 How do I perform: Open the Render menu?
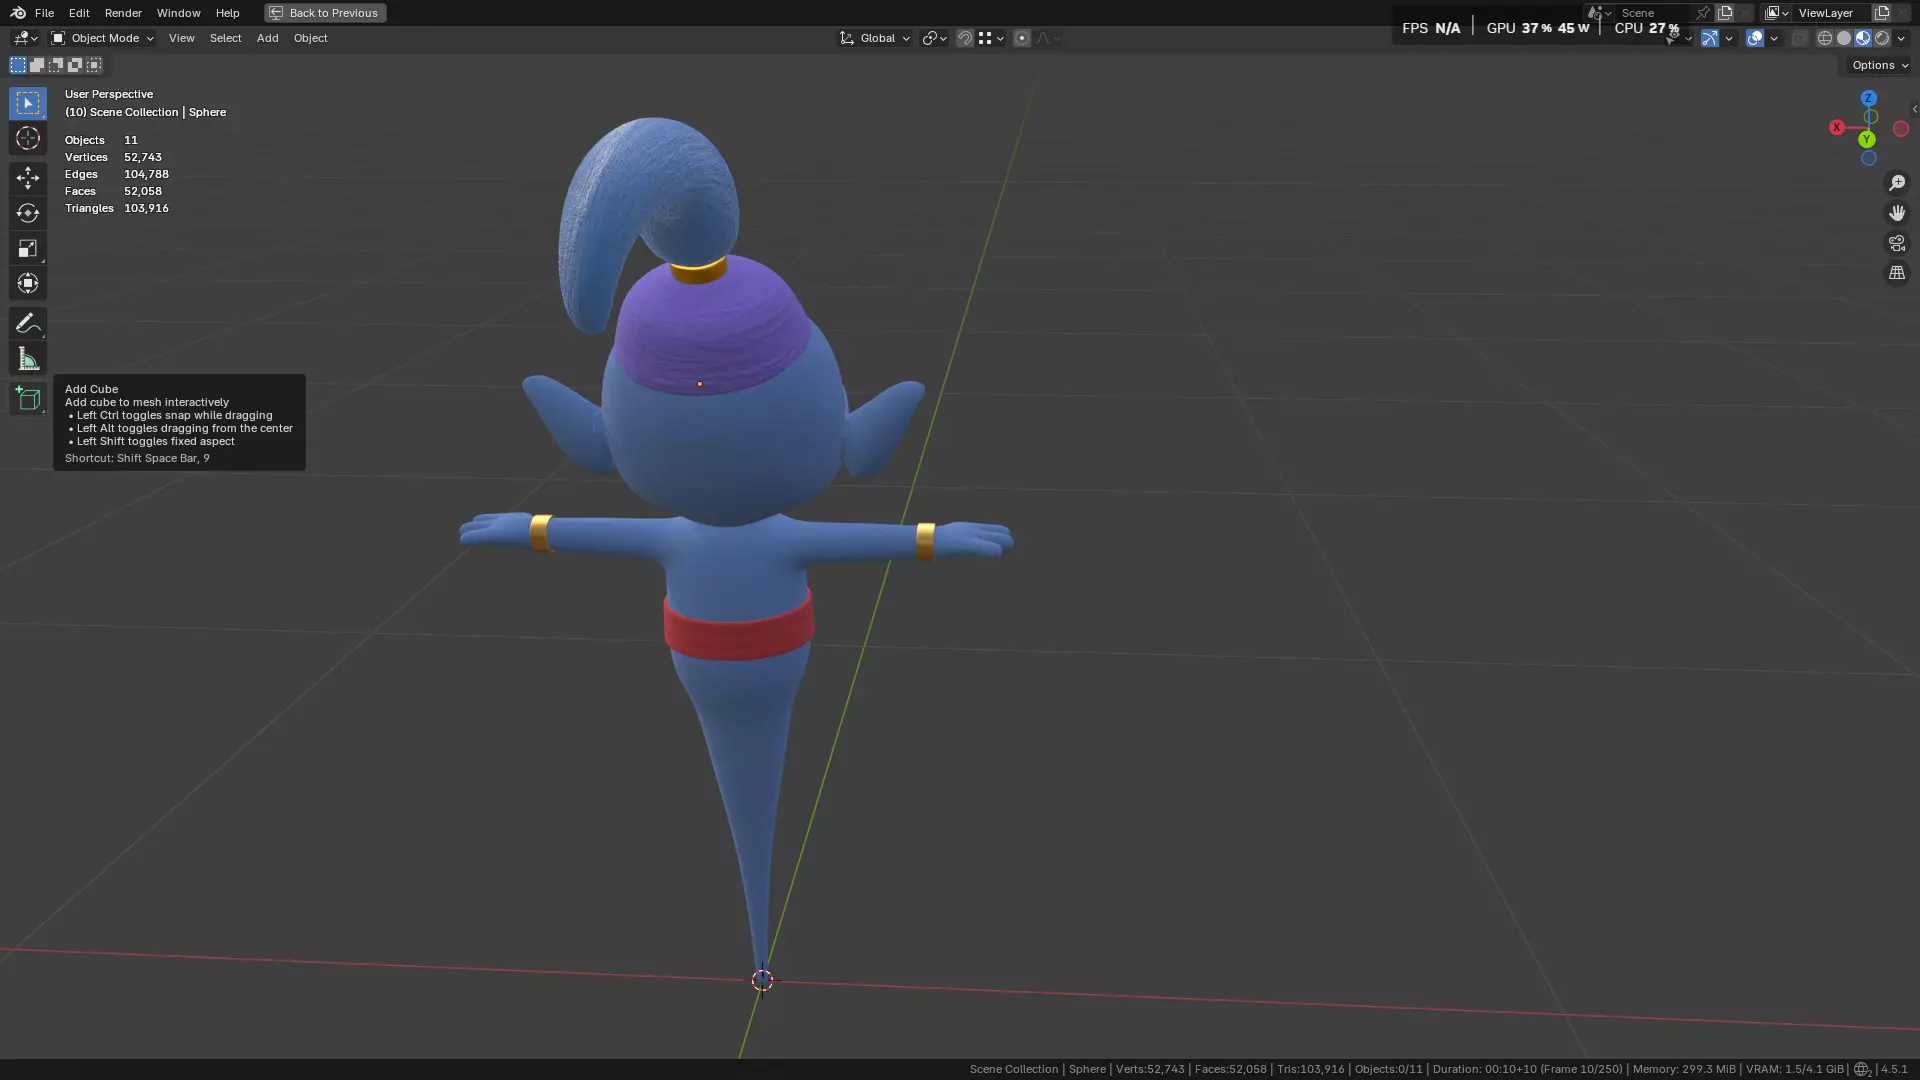tap(123, 13)
